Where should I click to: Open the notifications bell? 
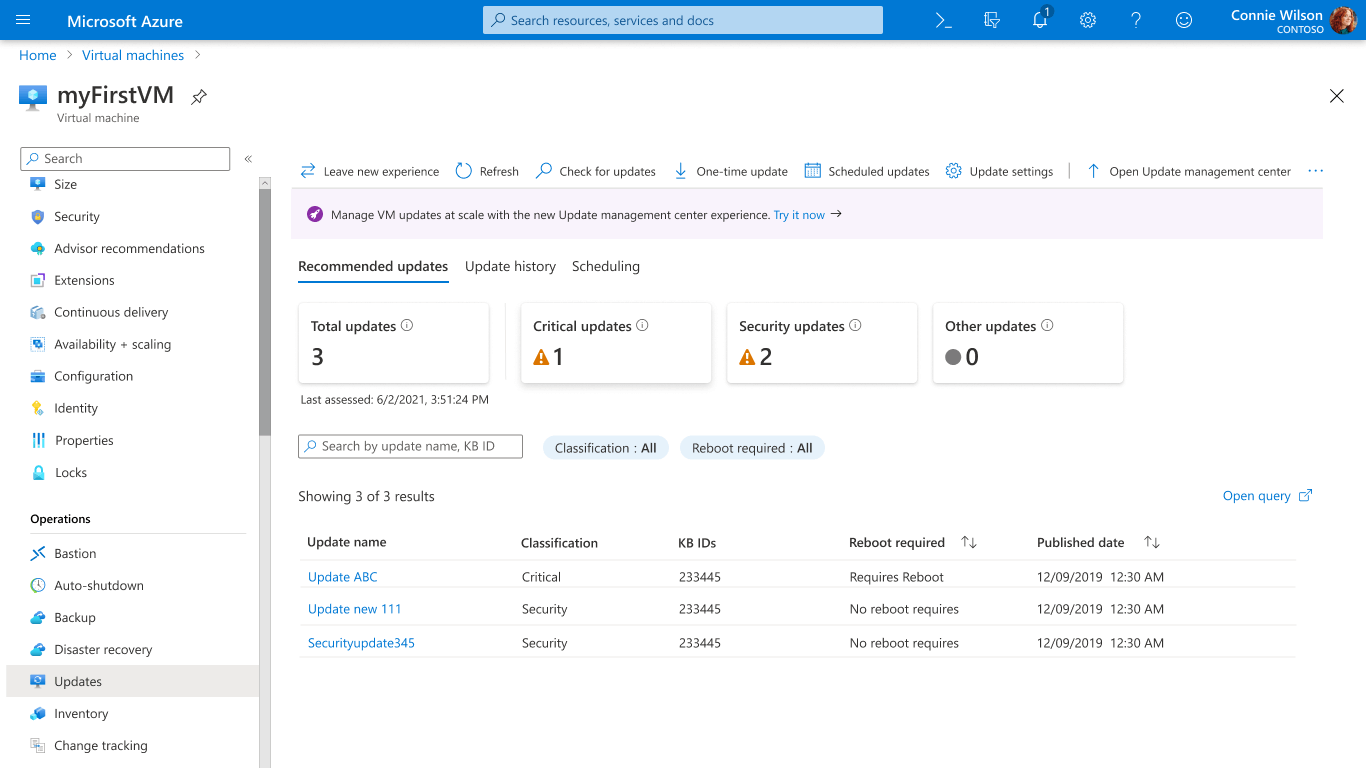coord(1040,20)
